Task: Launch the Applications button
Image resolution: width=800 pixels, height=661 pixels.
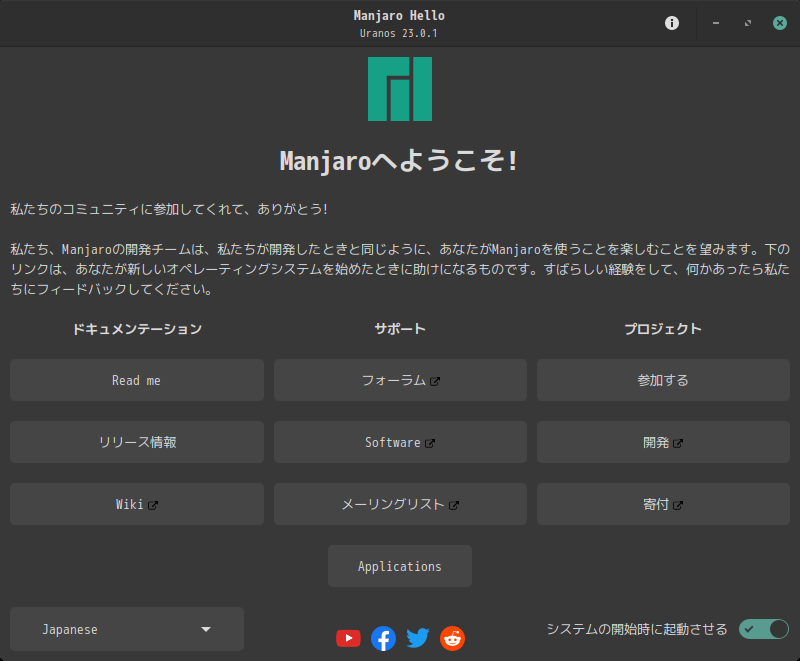Action: point(400,566)
